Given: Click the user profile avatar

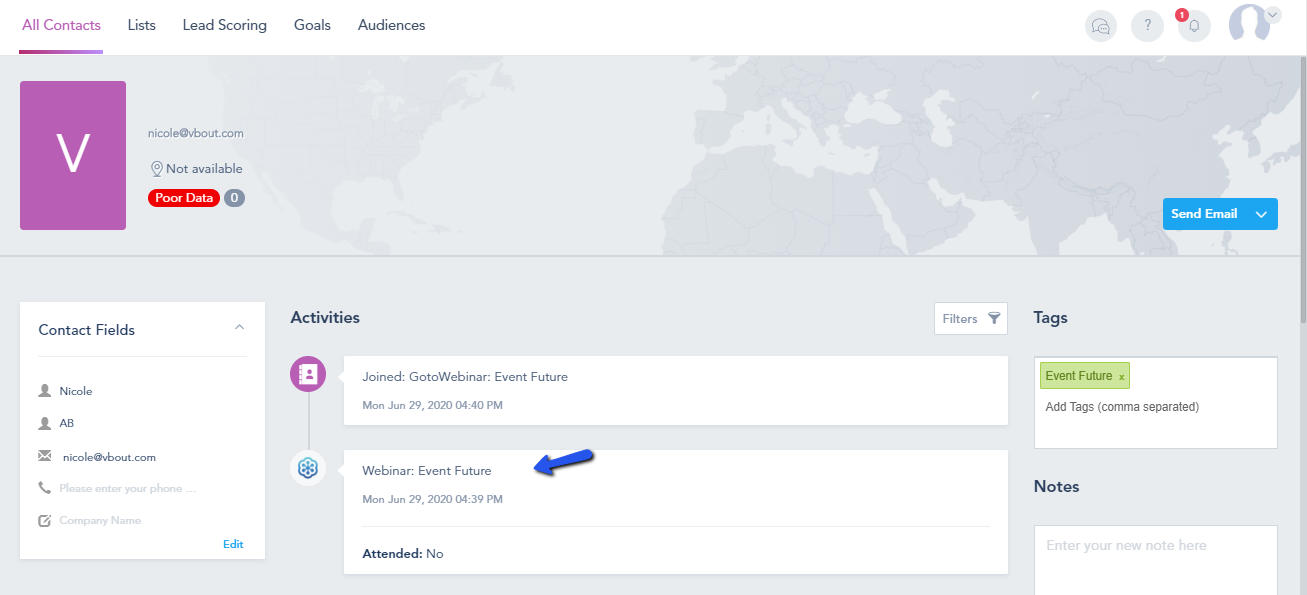Looking at the screenshot, I should (1249, 23).
